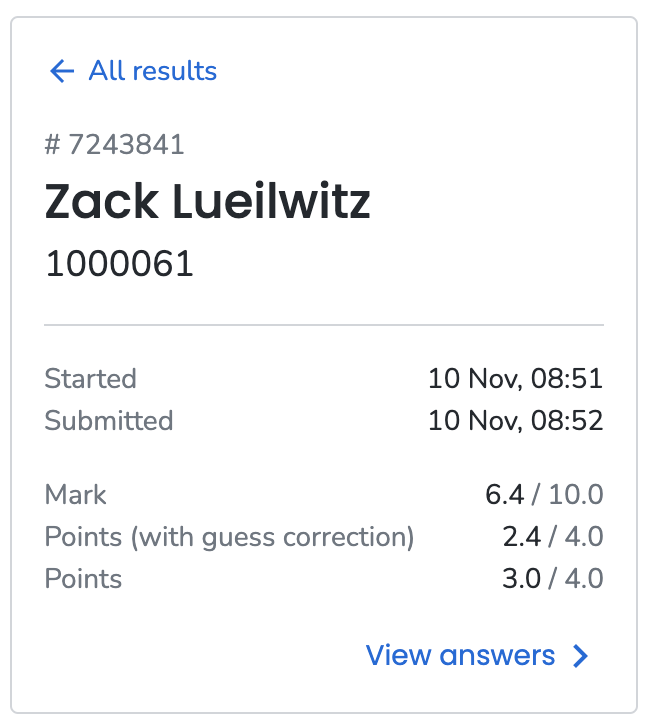Click the Started label
The height and width of the screenshot is (726, 650).
[x=91, y=379]
